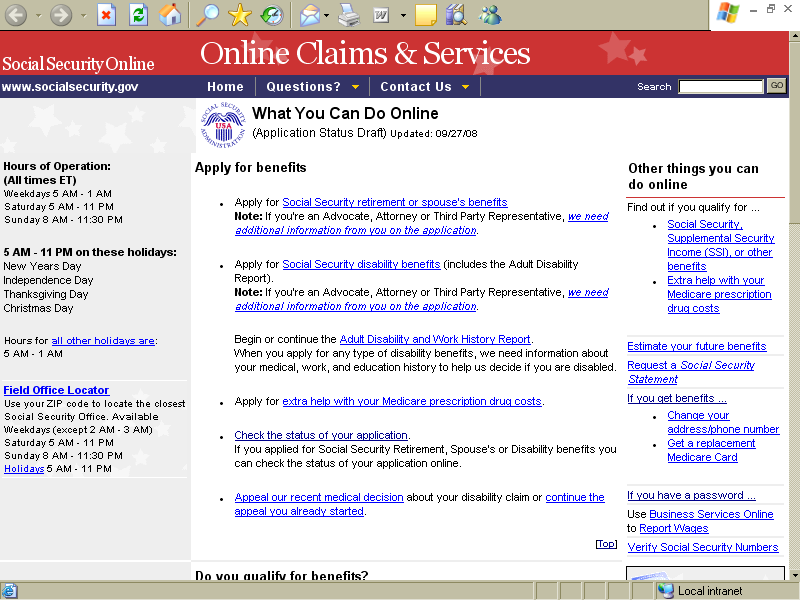Stop page loading with red X icon

(x=106, y=15)
